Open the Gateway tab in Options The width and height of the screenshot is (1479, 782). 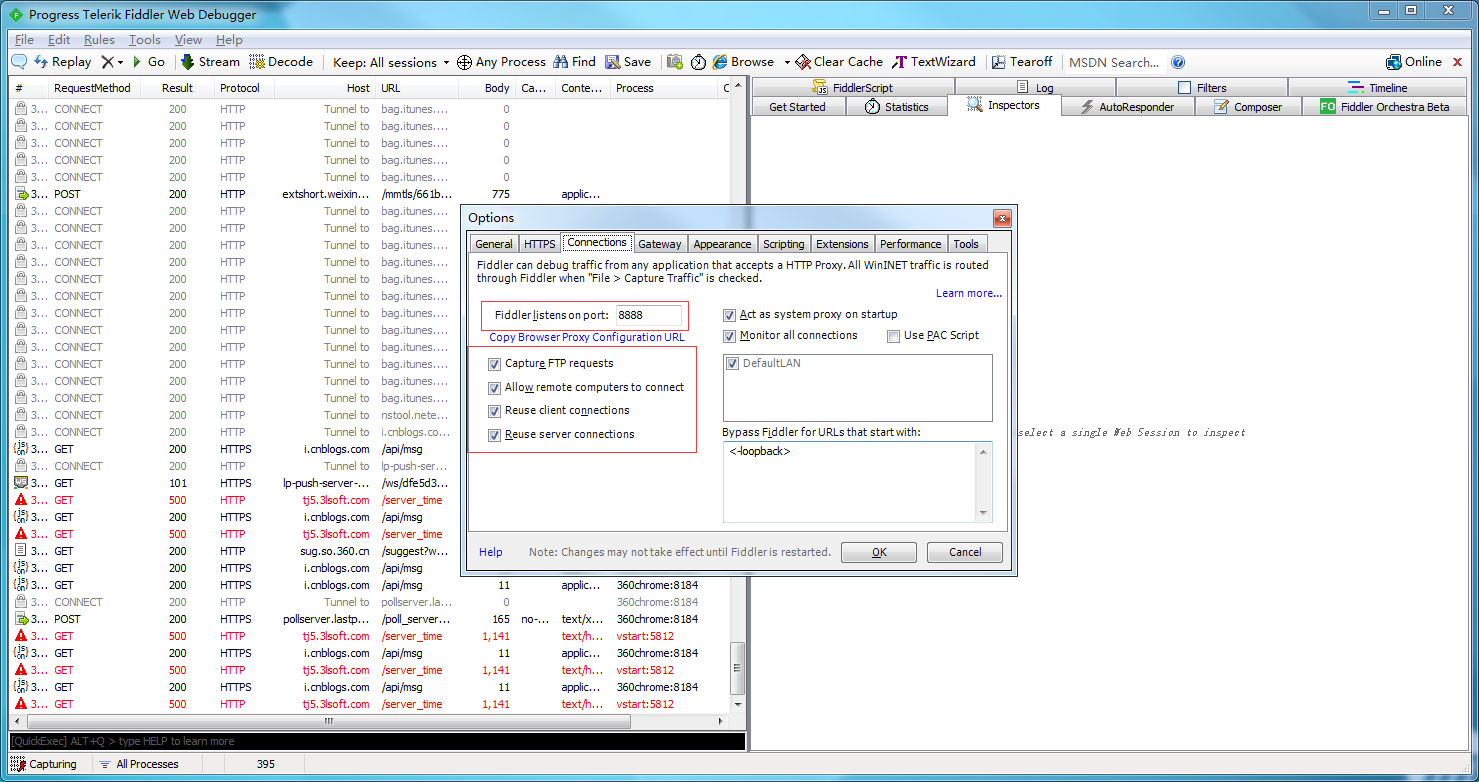[660, 244]
